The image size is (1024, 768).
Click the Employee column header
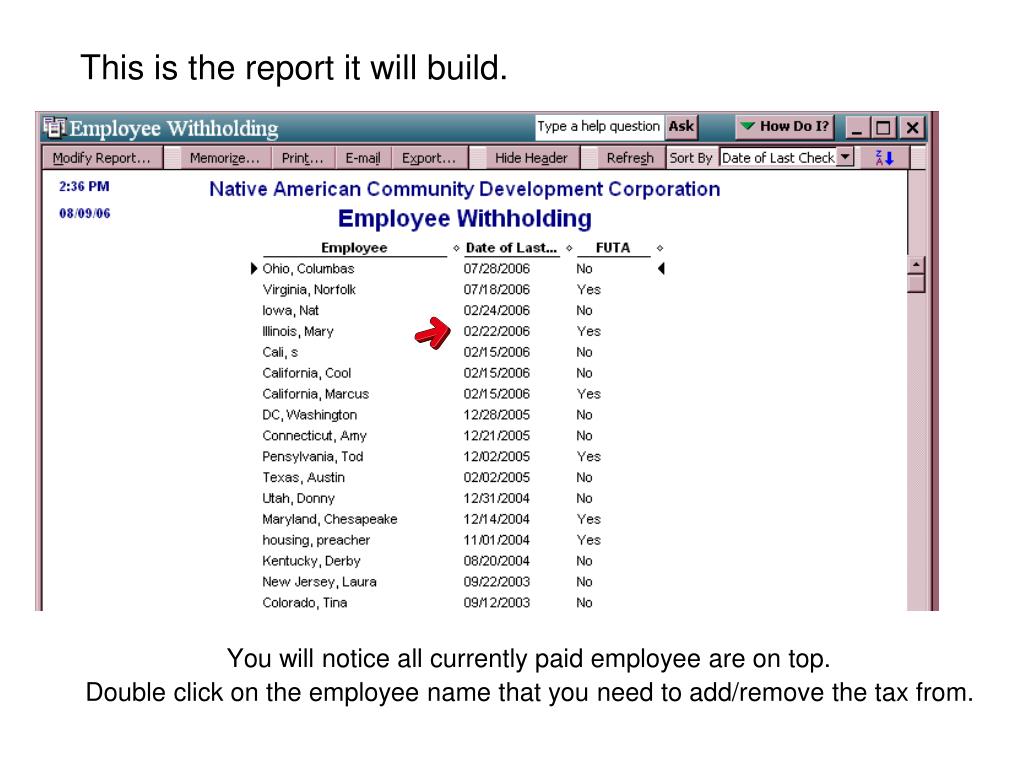tap(354, 248)
